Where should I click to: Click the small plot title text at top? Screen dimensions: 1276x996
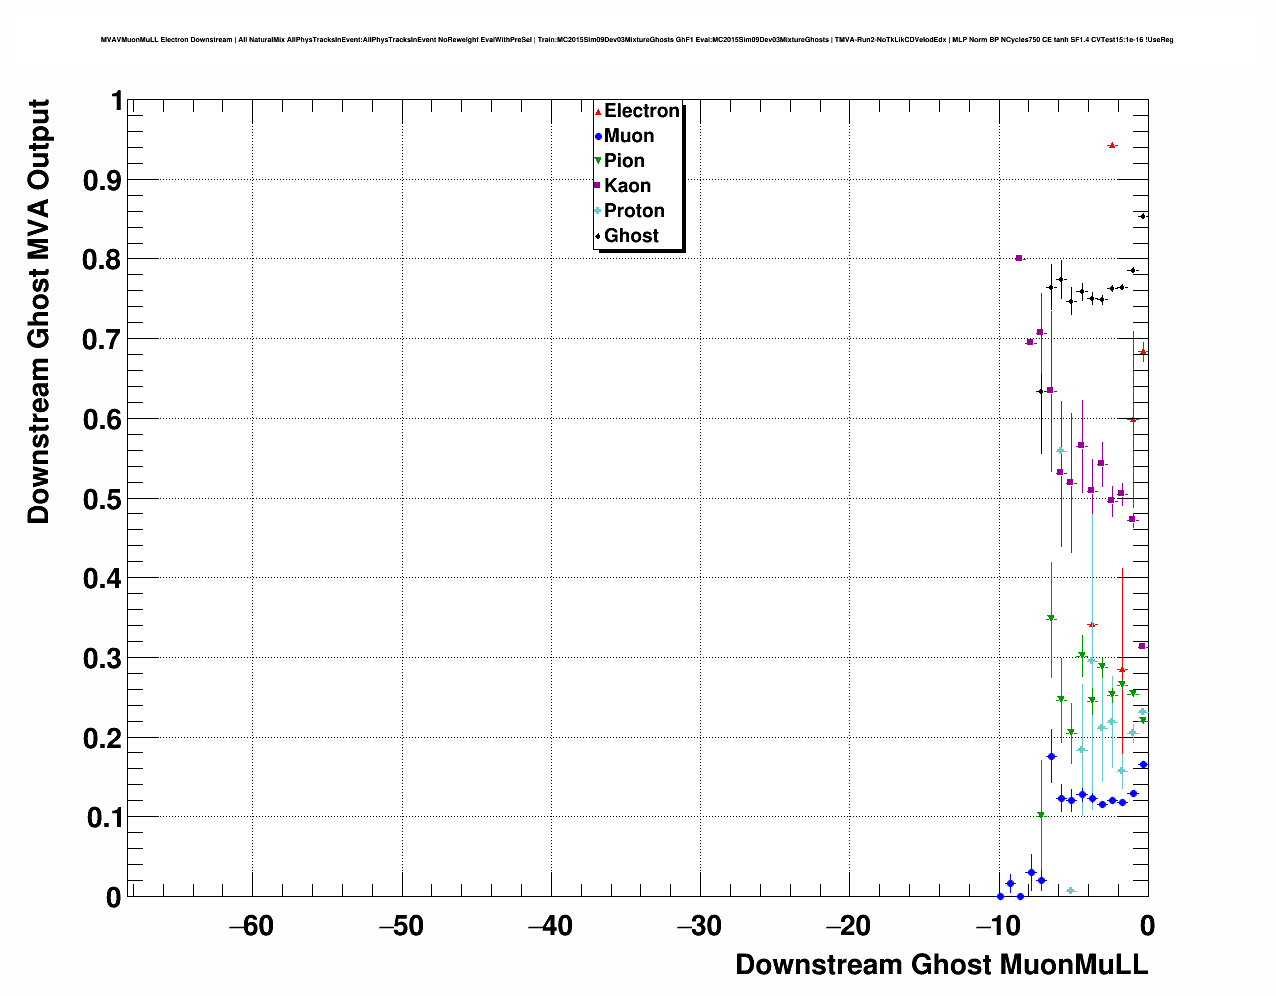pyautogui.click(x=637, y=40)
